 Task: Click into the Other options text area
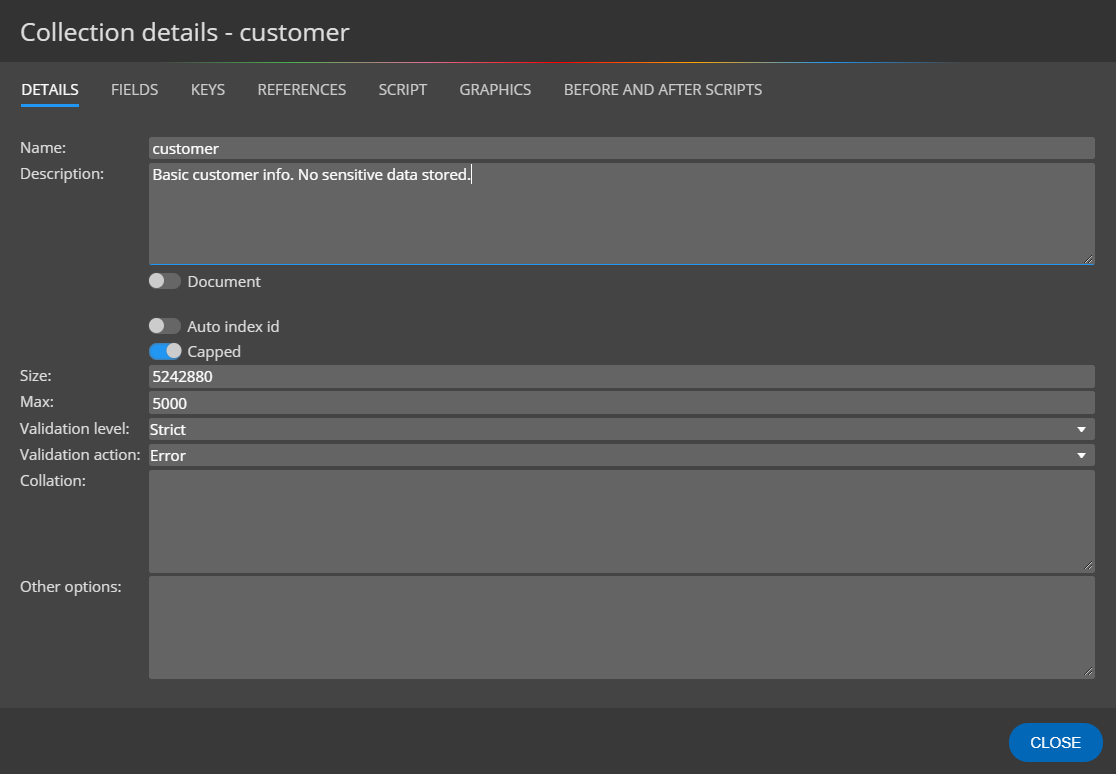click(621, 627)
